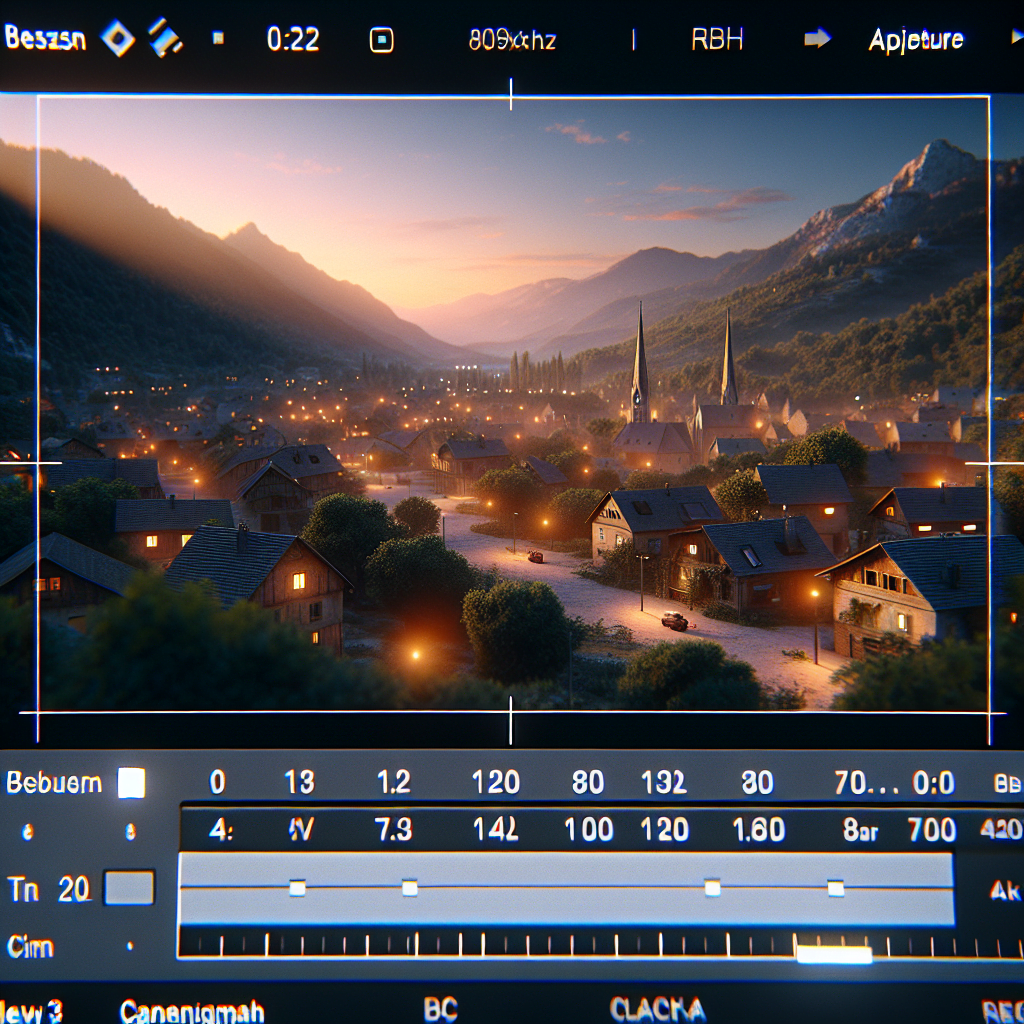Image resolution: width=1024 pixels, height=1024 pixels.
Task: Expand the 809xxhz setting
Action: pyautogui.click(x=512, y=41)
